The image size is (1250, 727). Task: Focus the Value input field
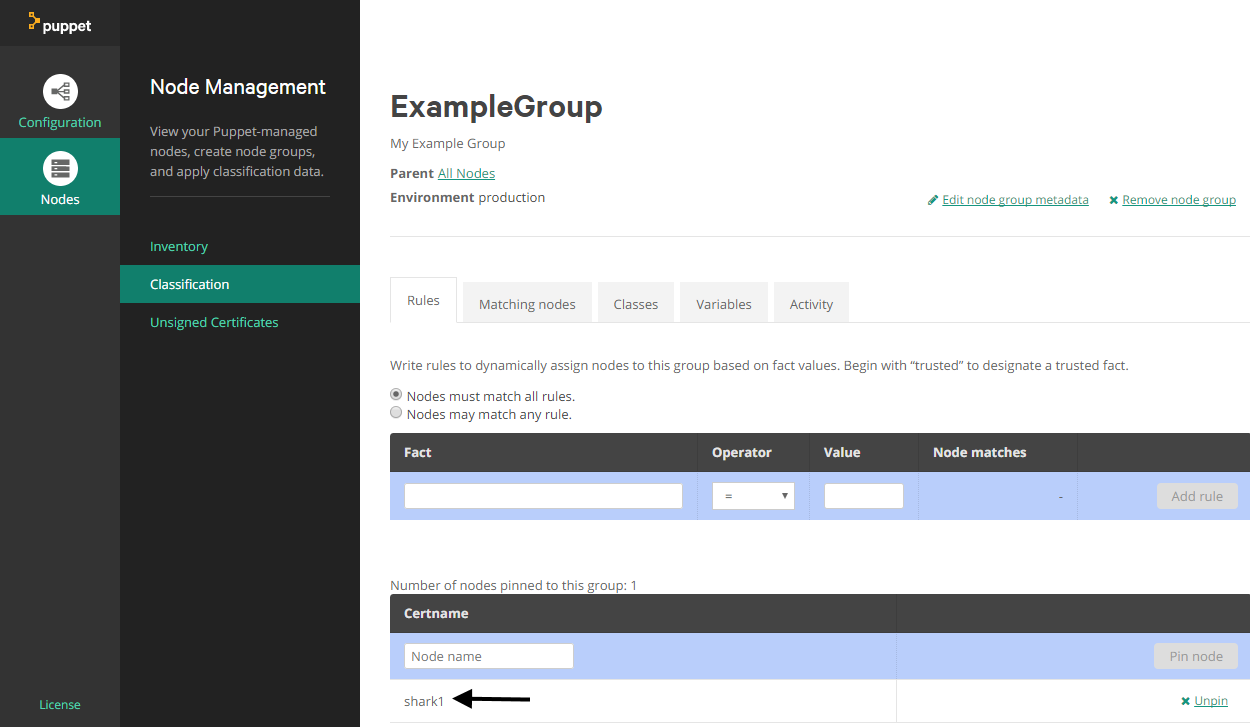click(864, 496)
